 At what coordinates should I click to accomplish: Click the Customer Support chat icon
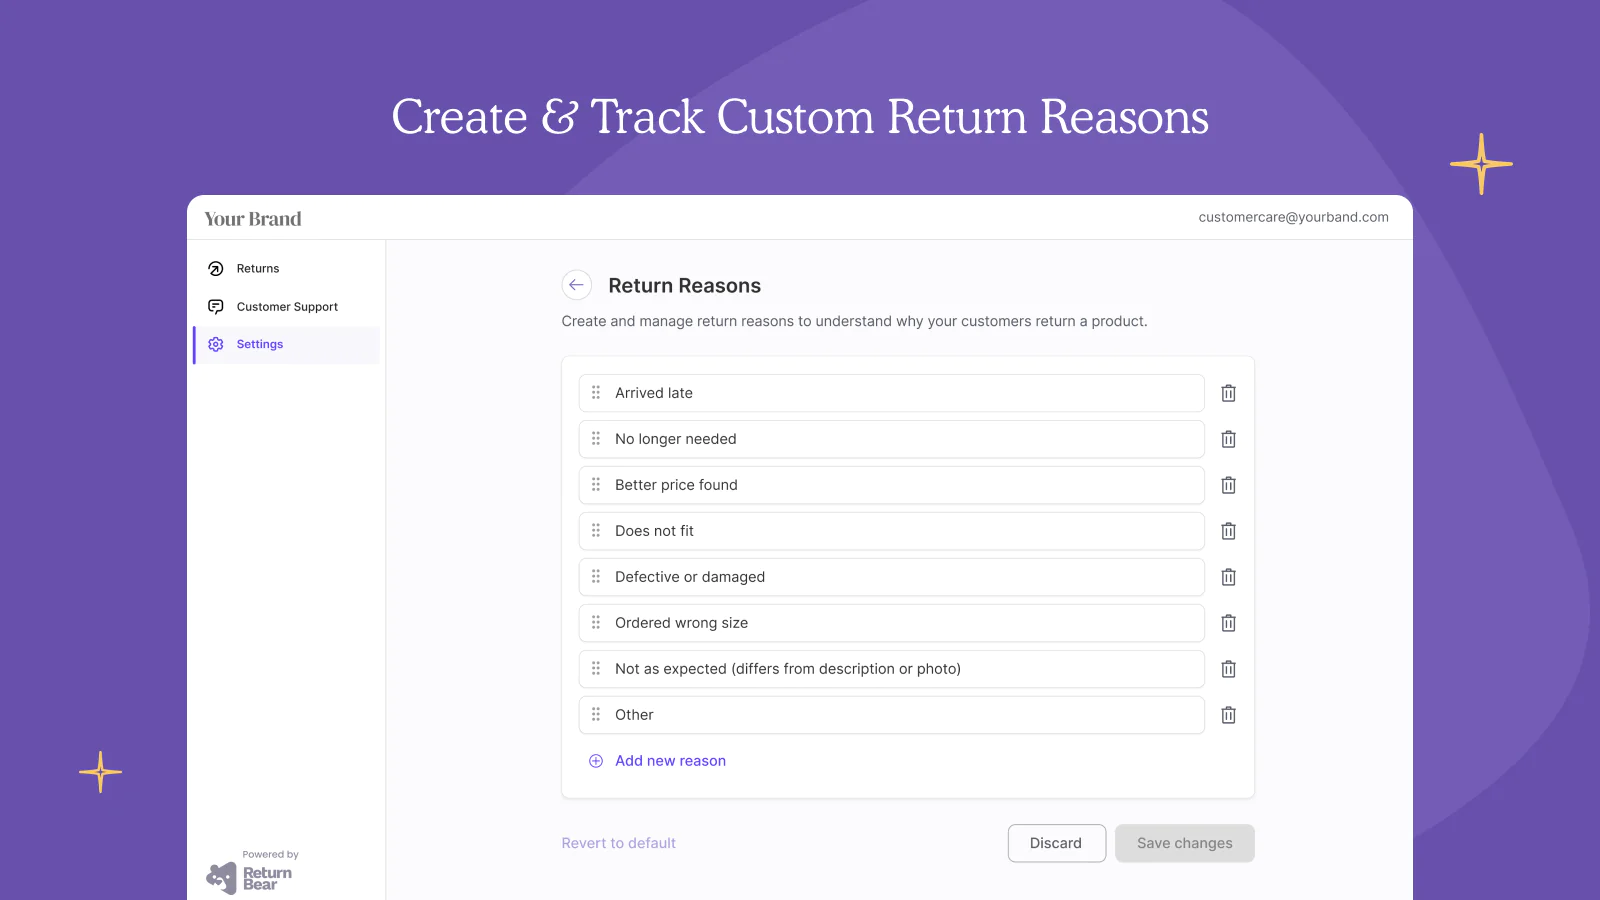click(215, 306)
